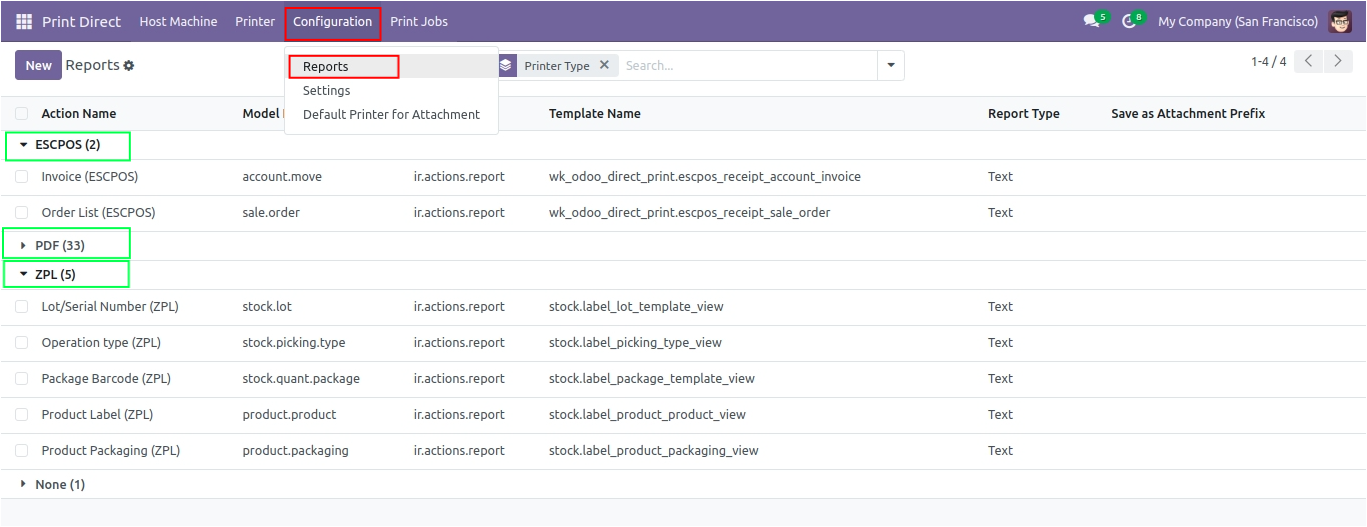Expand the None (1) group
The image size is (1367, 527).
52,485
